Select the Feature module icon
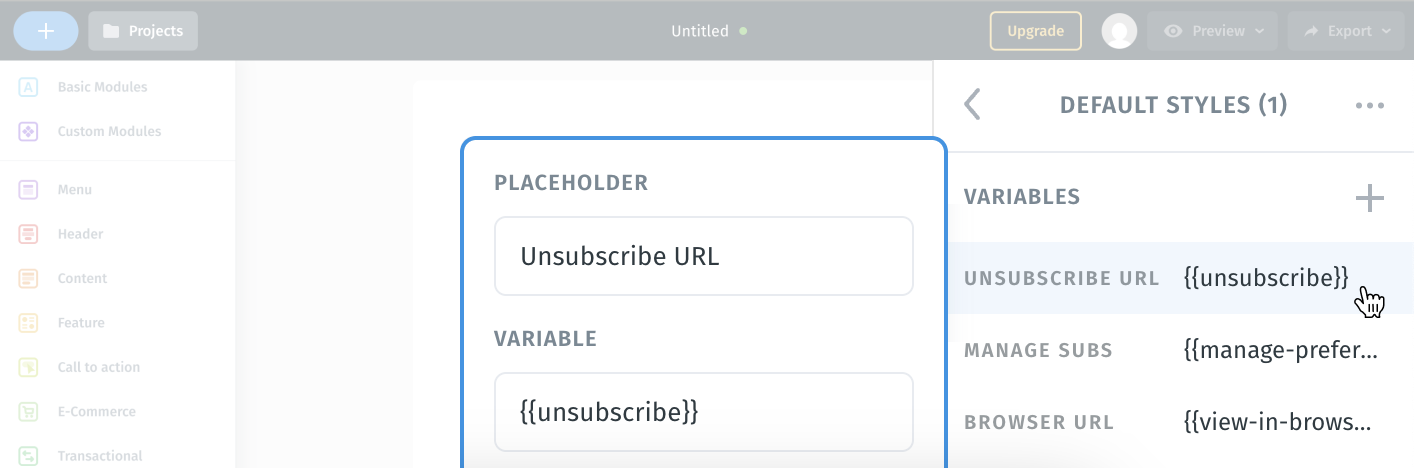This screenshot has height=468, width=1414. point(28,323)
